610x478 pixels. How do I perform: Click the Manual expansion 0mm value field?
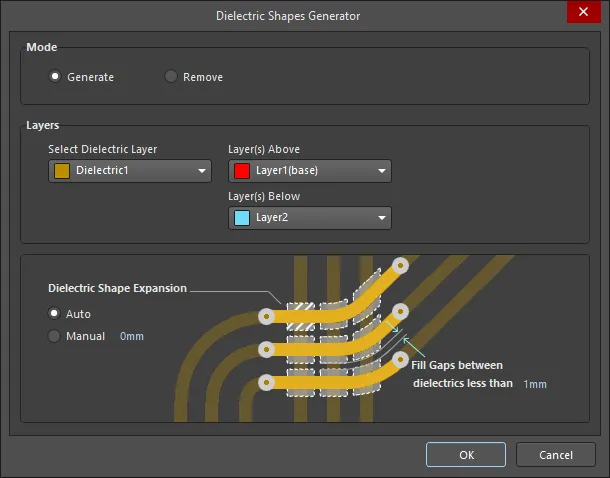click(132, 336)
